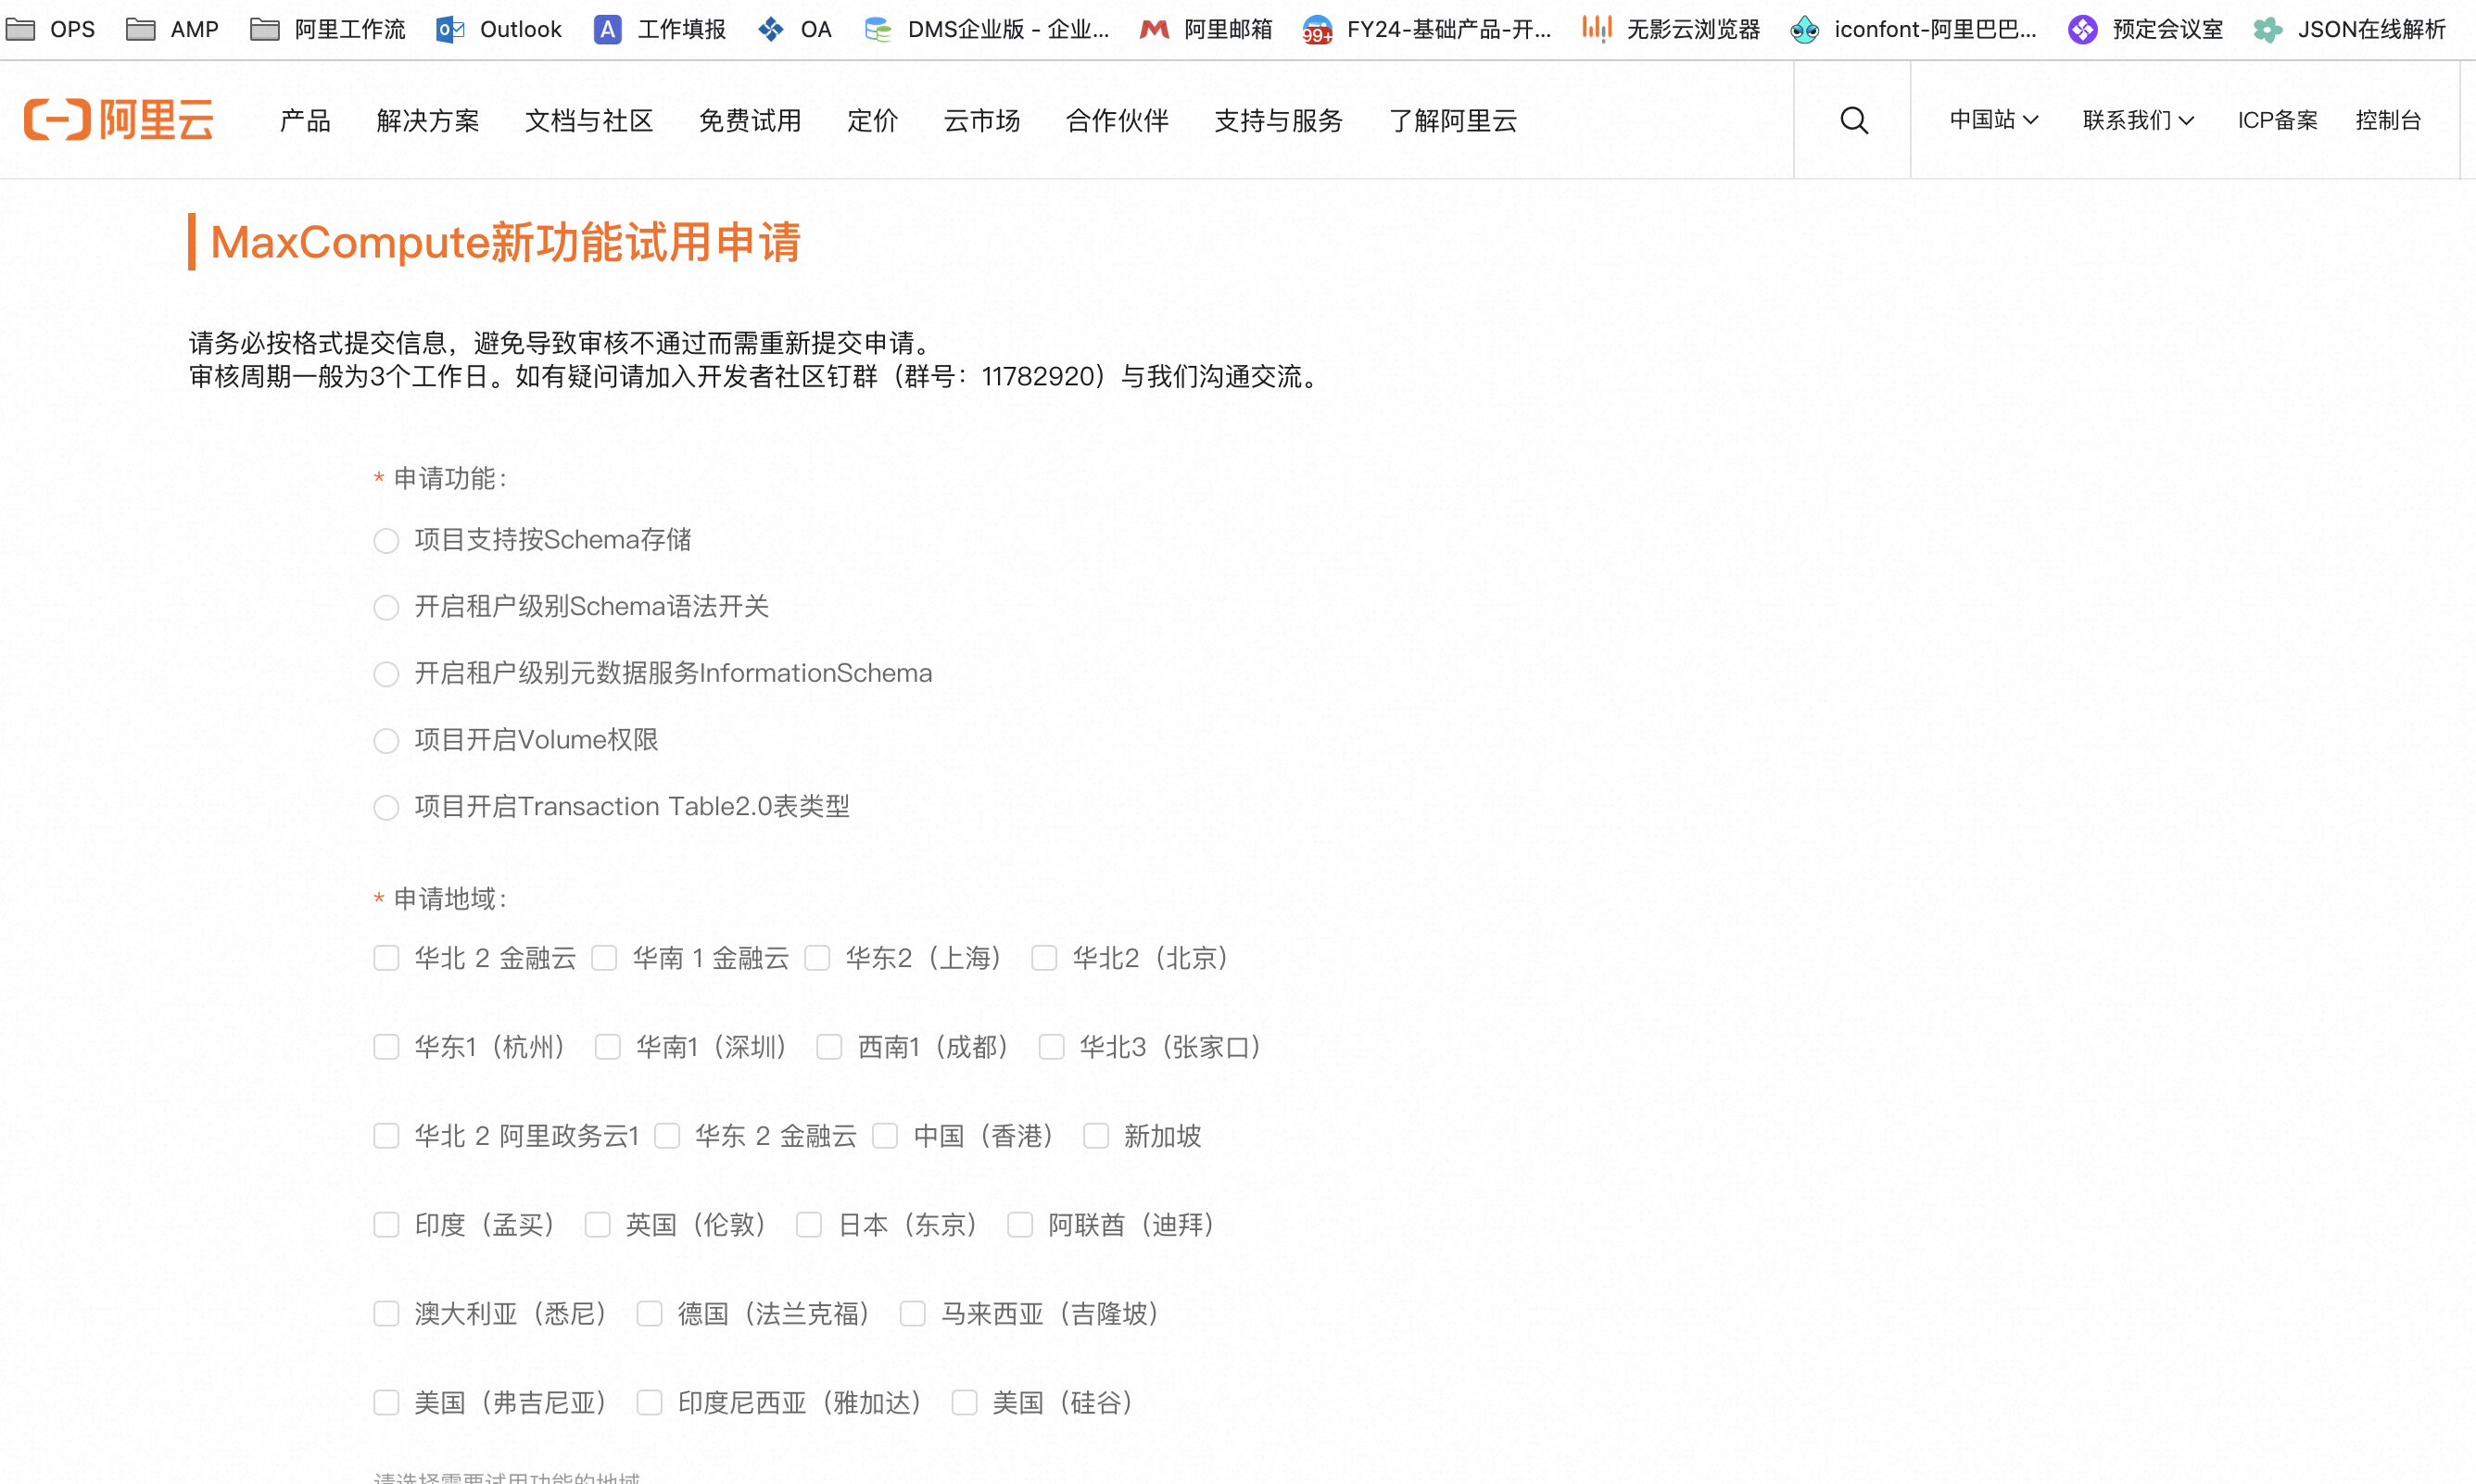Click the 阿里云 logo
This screenshot has width=2476, height=1484.
(x=119, y=120)
